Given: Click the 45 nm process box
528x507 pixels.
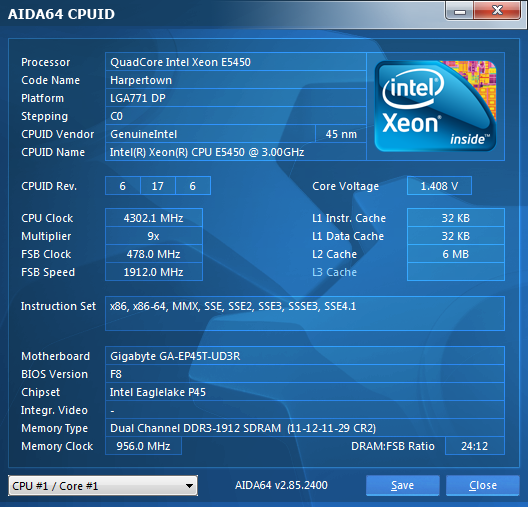Looking at the screenshot, I should (341, 134).
